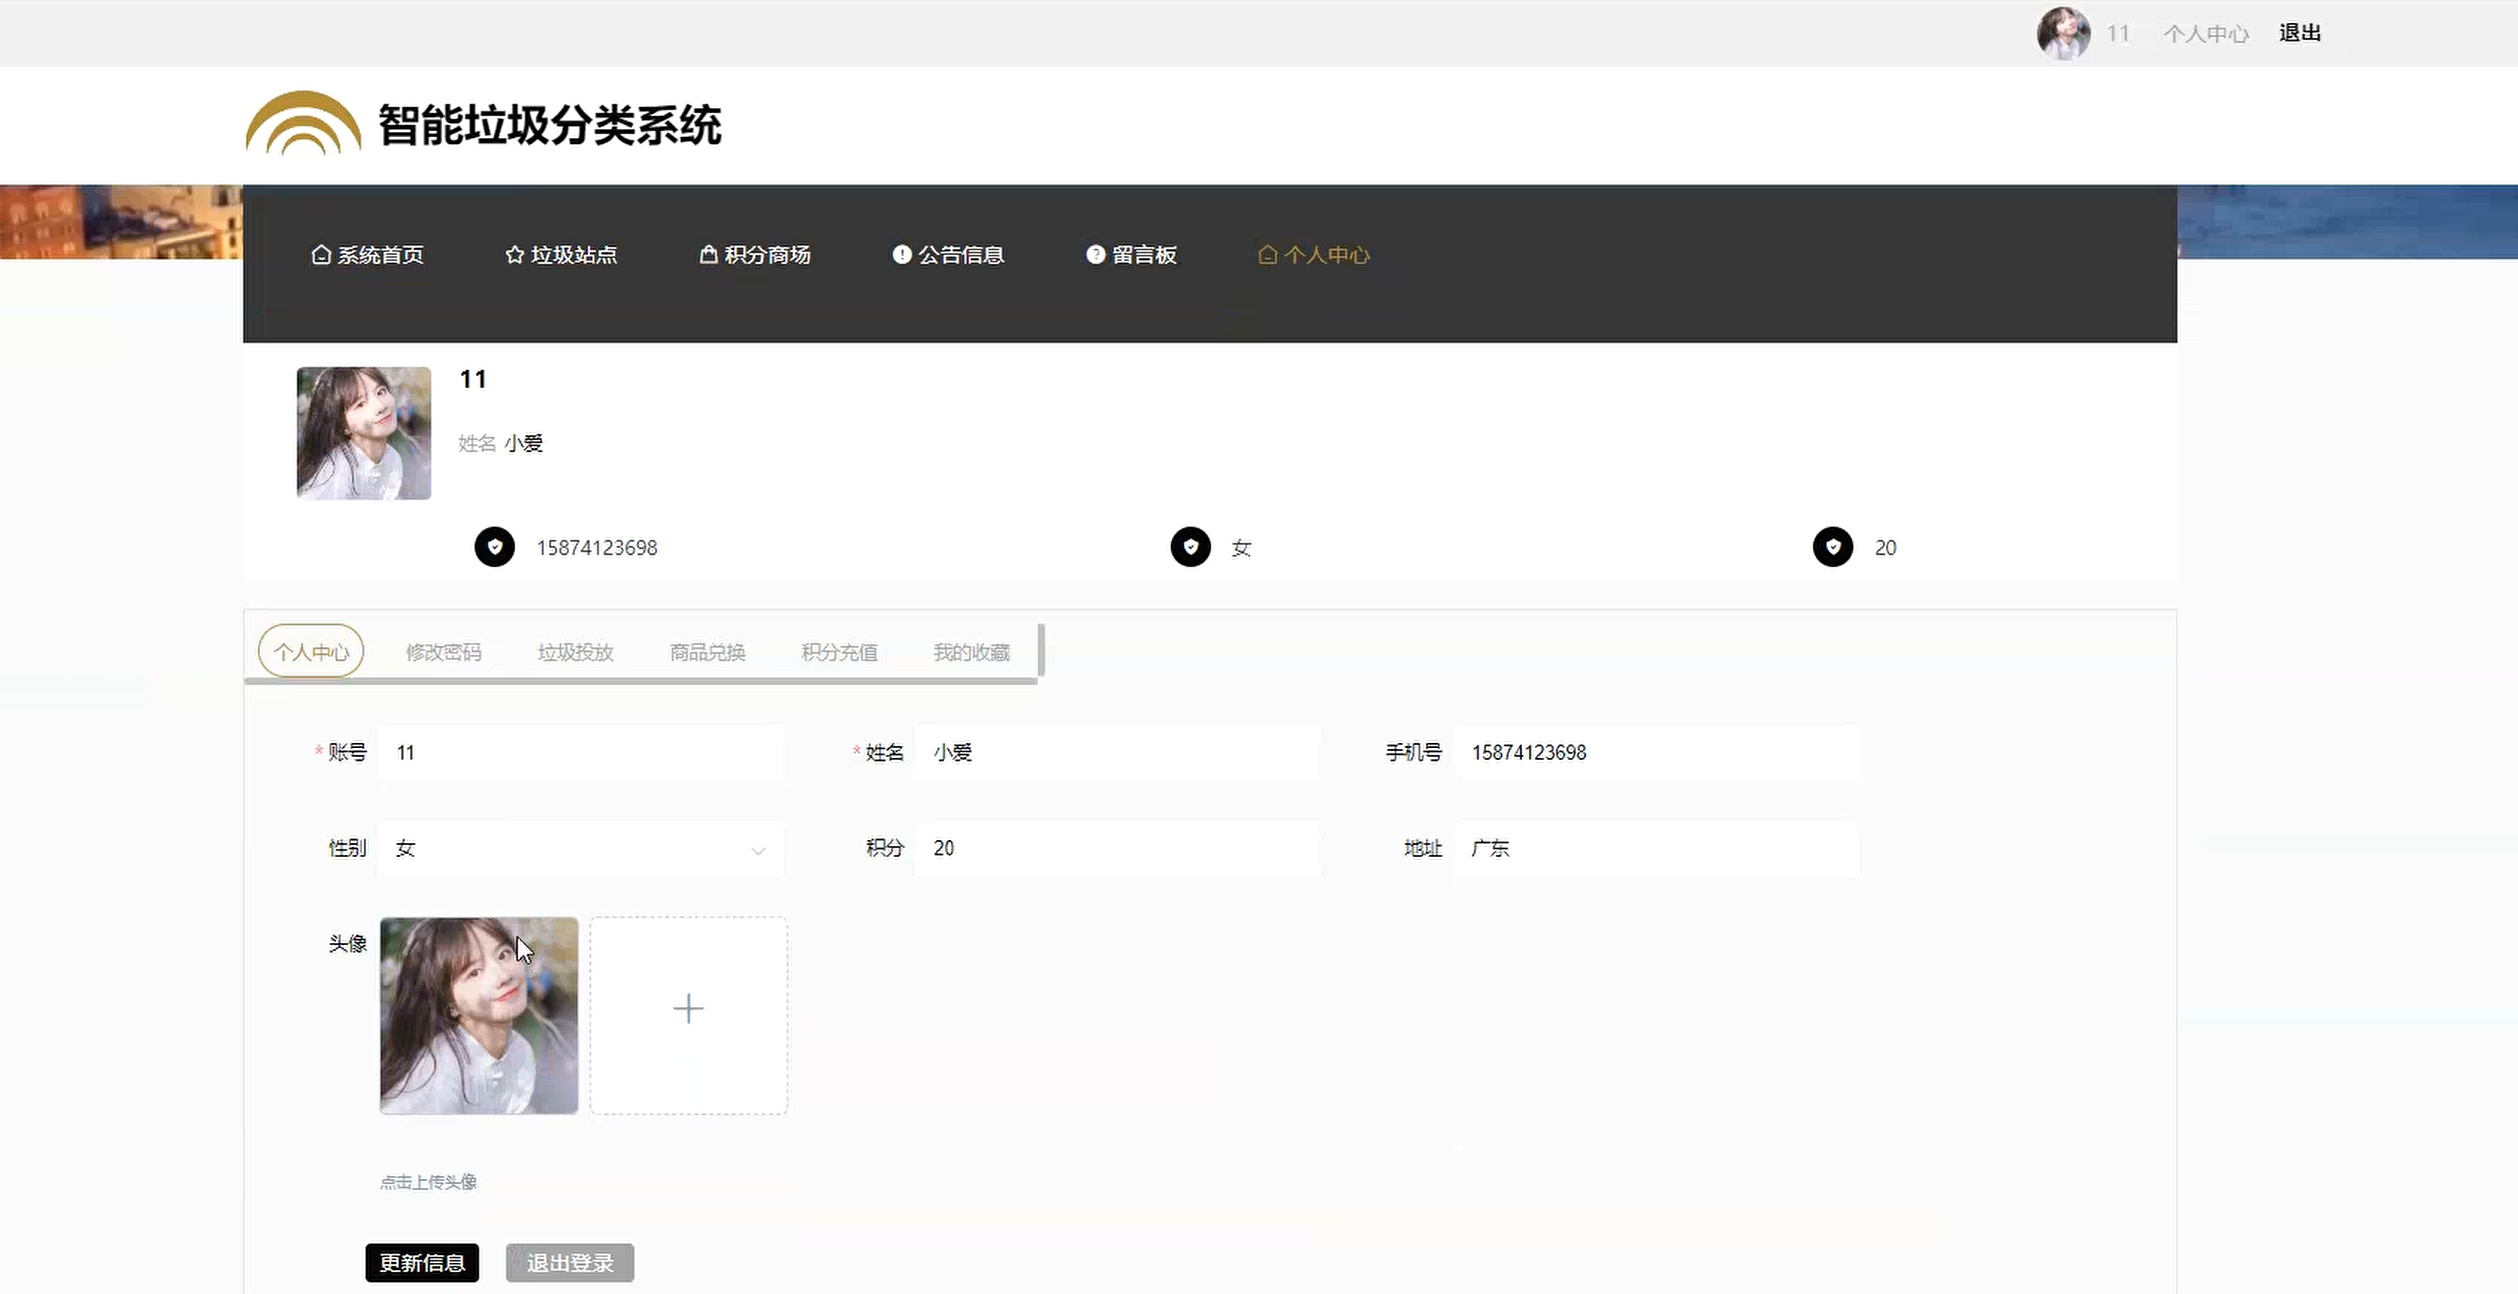Click the shield icon next to phone number 15874123698
Screen dimensions: 2518x1294
click(x=494, y=547)
